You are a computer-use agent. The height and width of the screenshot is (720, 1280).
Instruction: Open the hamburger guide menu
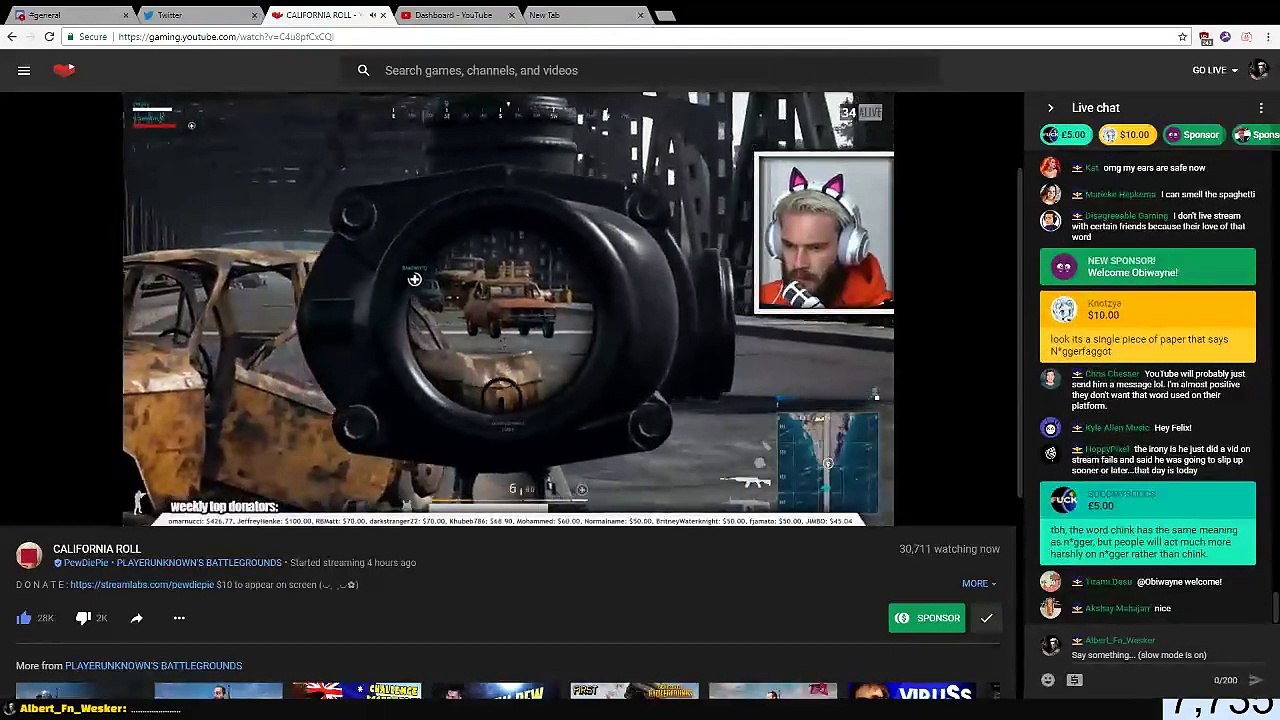24,70
